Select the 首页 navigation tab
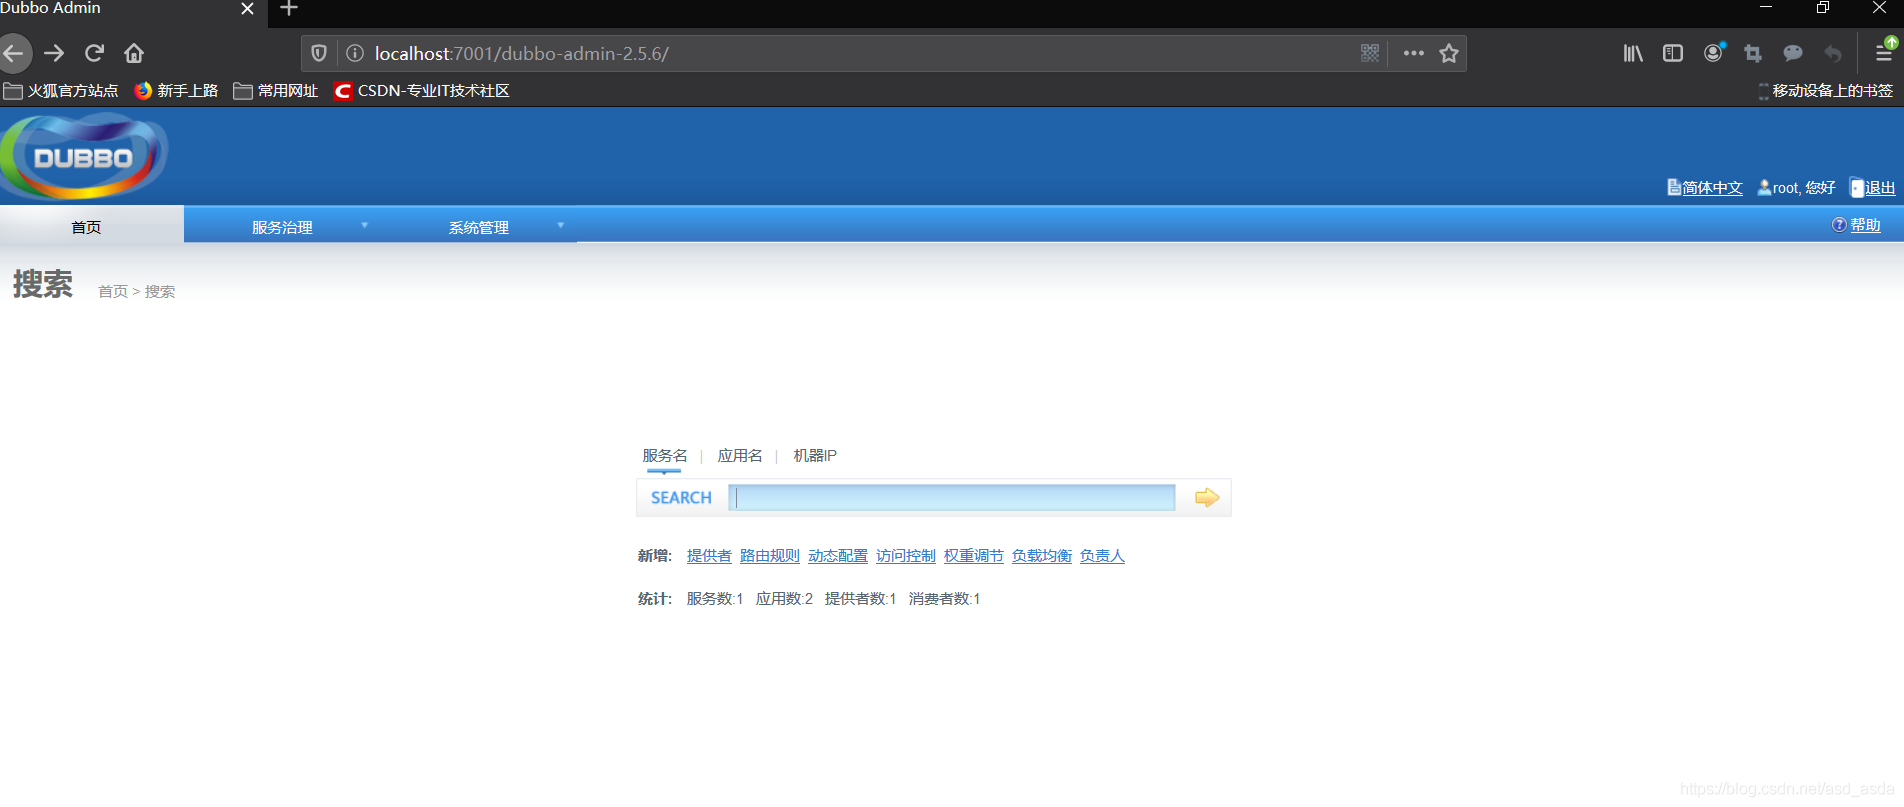Viewport: 1904px width, 807px height. click(x=86, y=227)
